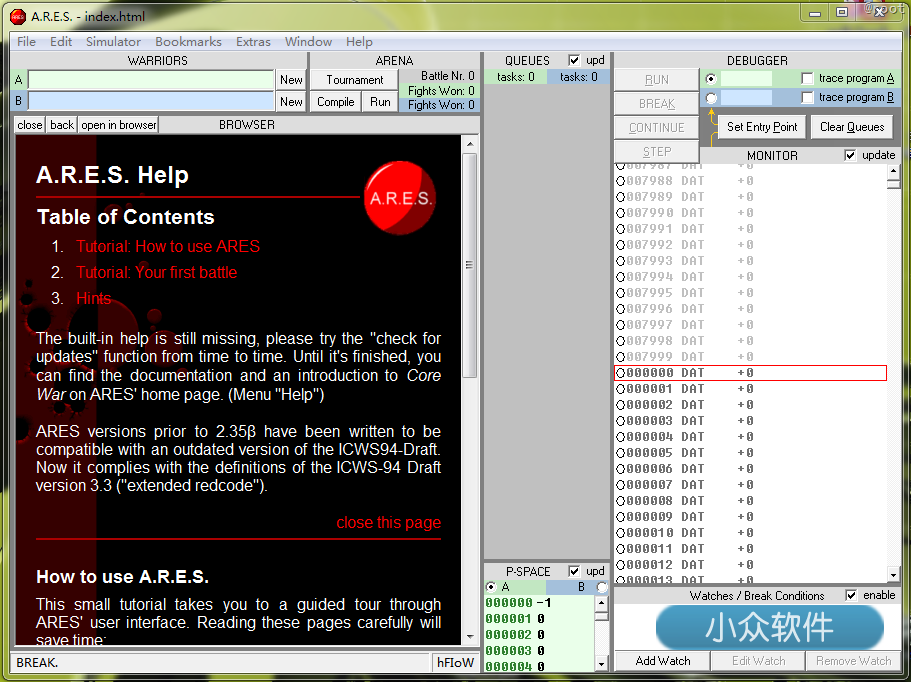Screen dimensions: 911x682
Task: Select monitor row 000012 DAT
Action: click(x=751, y=565)
